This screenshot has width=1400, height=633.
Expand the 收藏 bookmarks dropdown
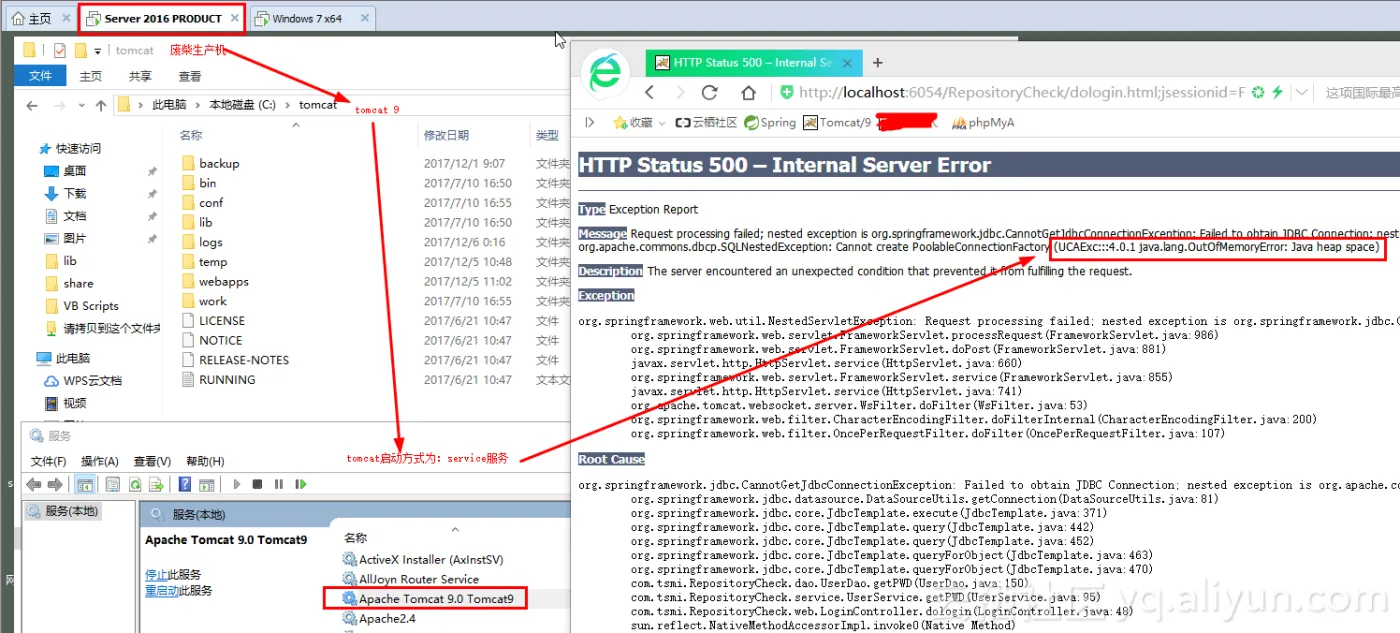click(661, 123)
